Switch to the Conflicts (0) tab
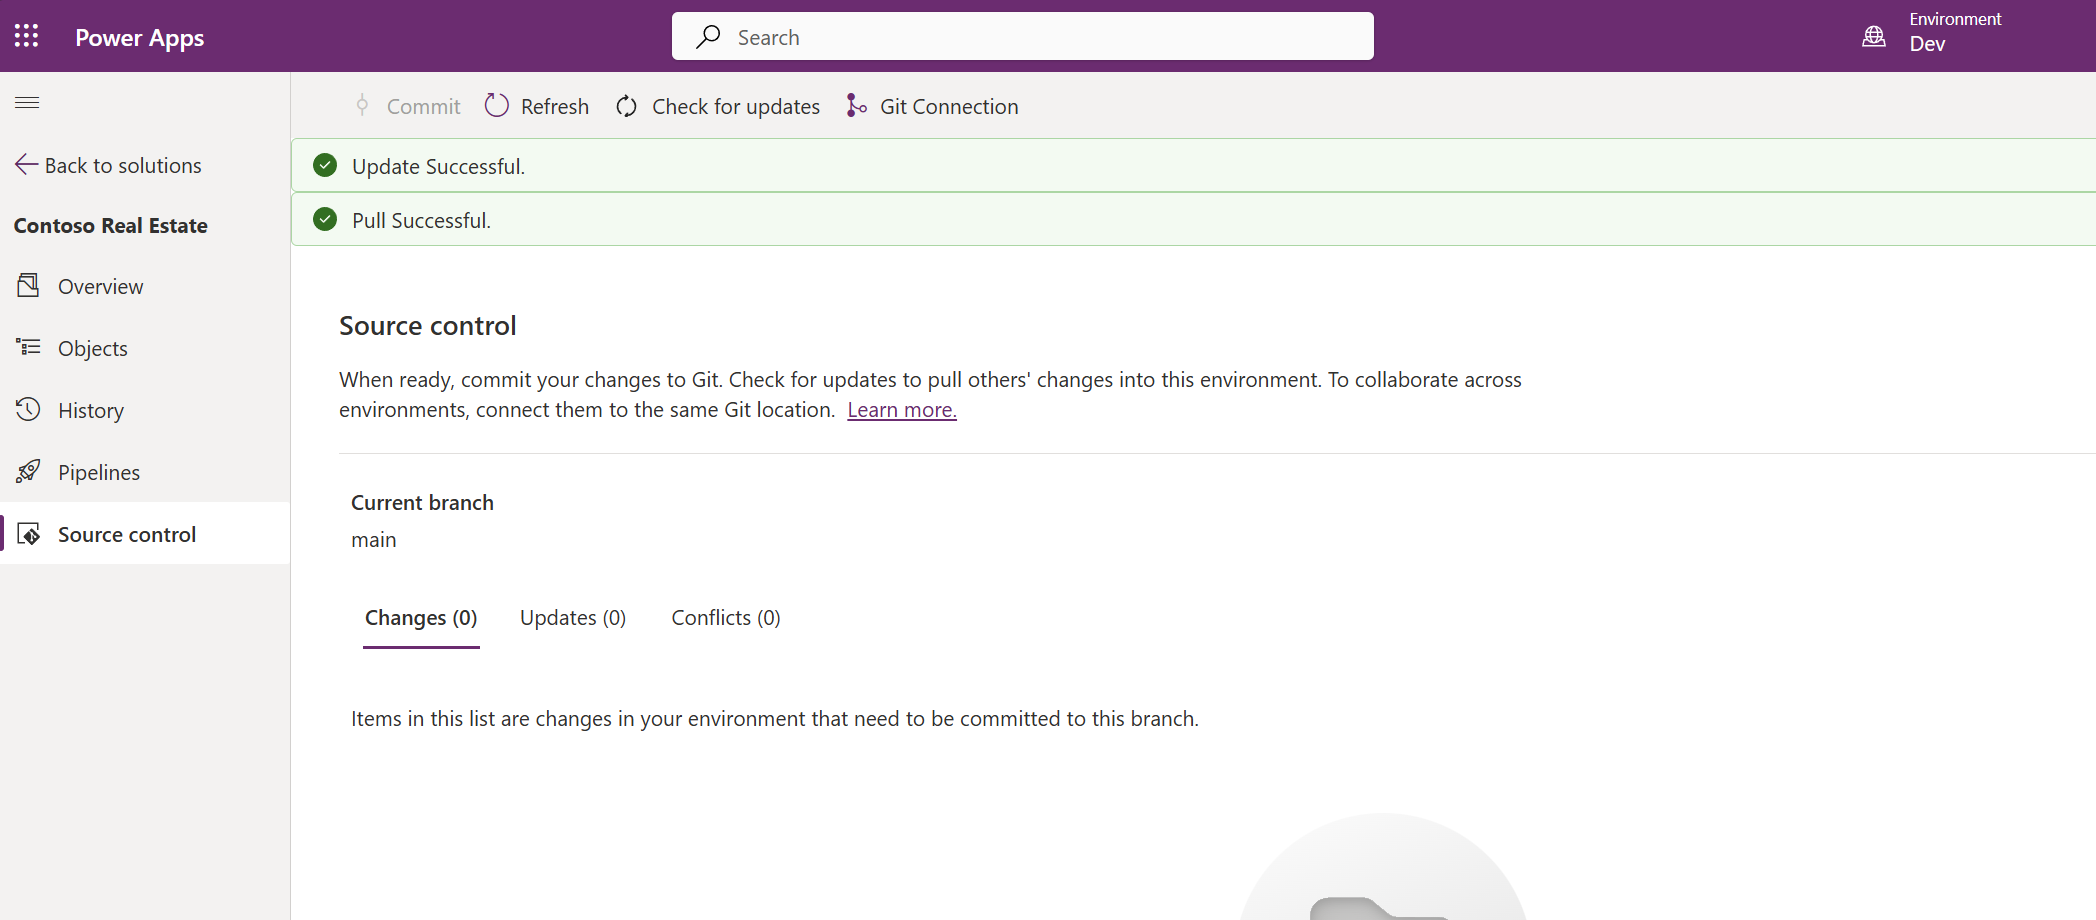 coord(725,618)
